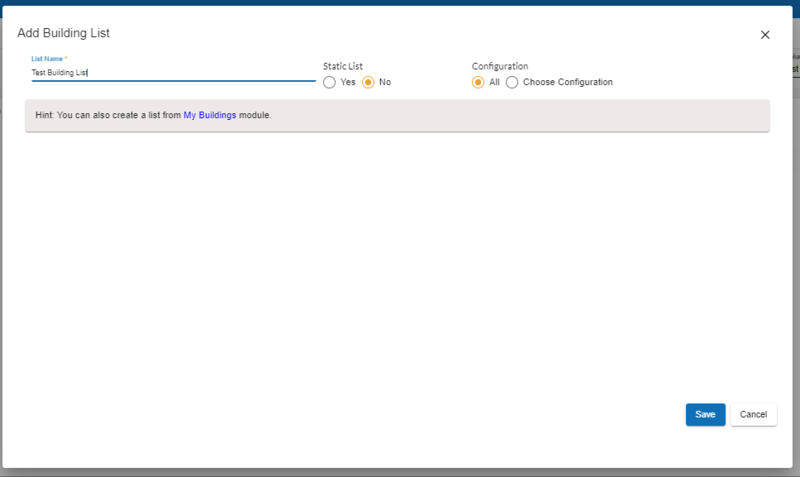
Task: Select the All configuration radio button
Action: (x=478, y=82)
